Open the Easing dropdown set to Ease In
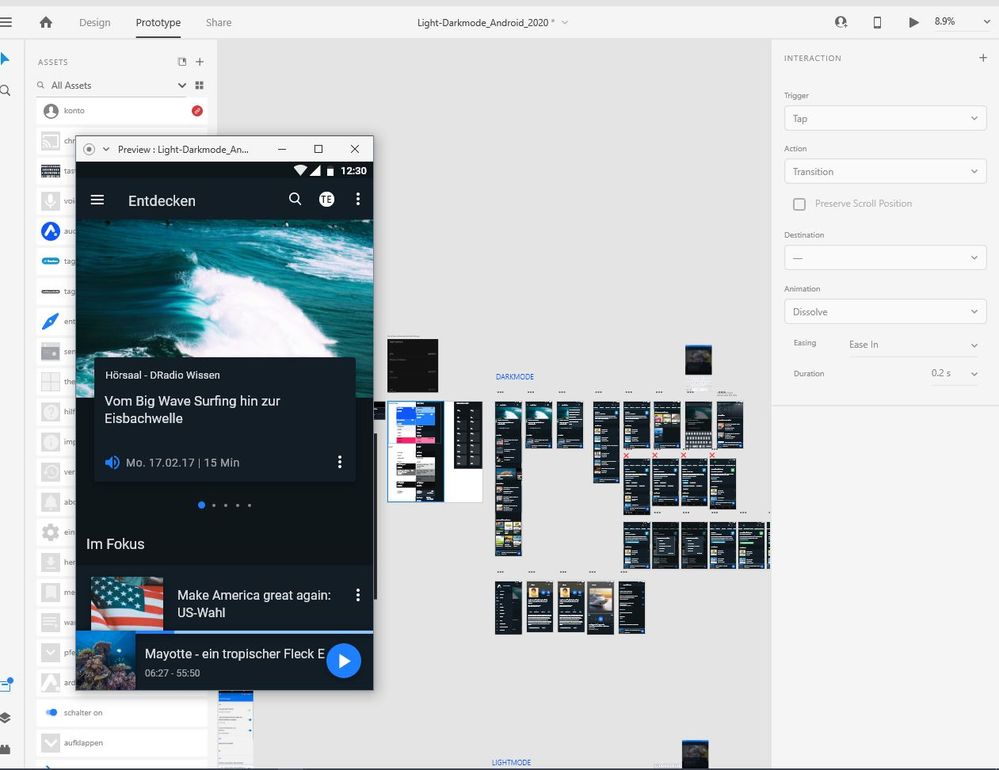This screenshot has height=770, width=999. coord(913,345)
